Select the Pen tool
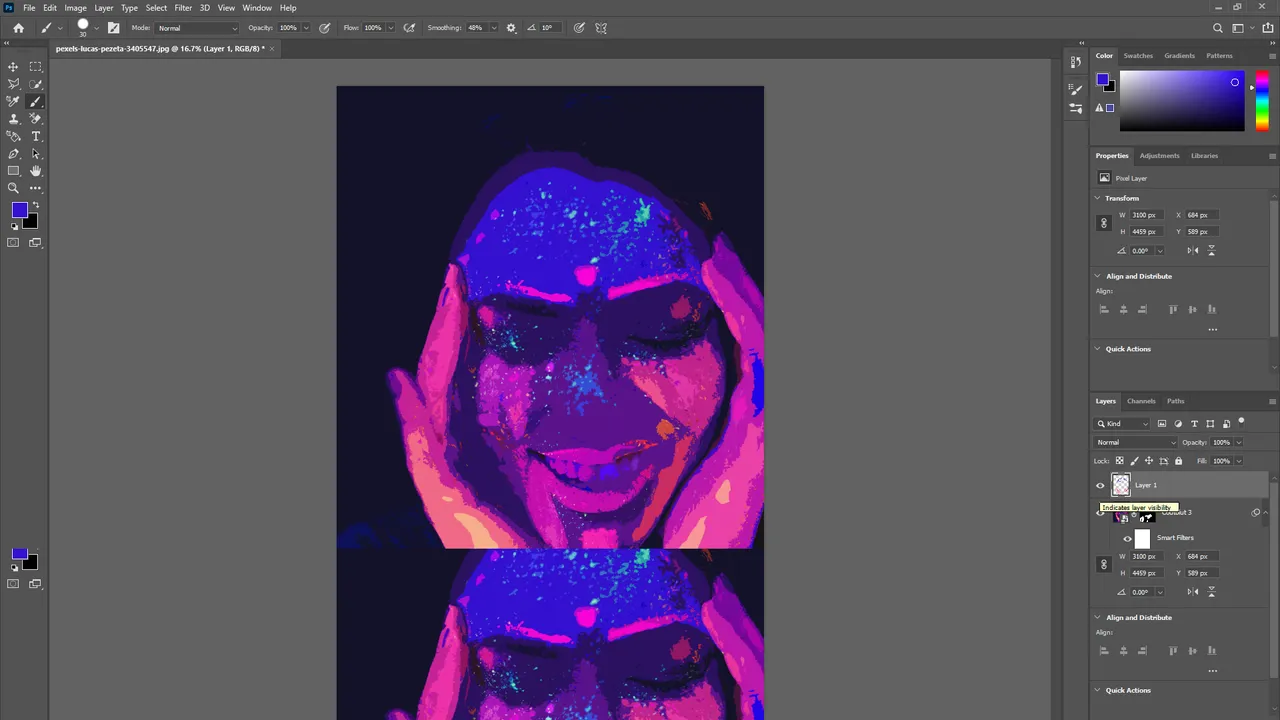 tap(13, 154)
